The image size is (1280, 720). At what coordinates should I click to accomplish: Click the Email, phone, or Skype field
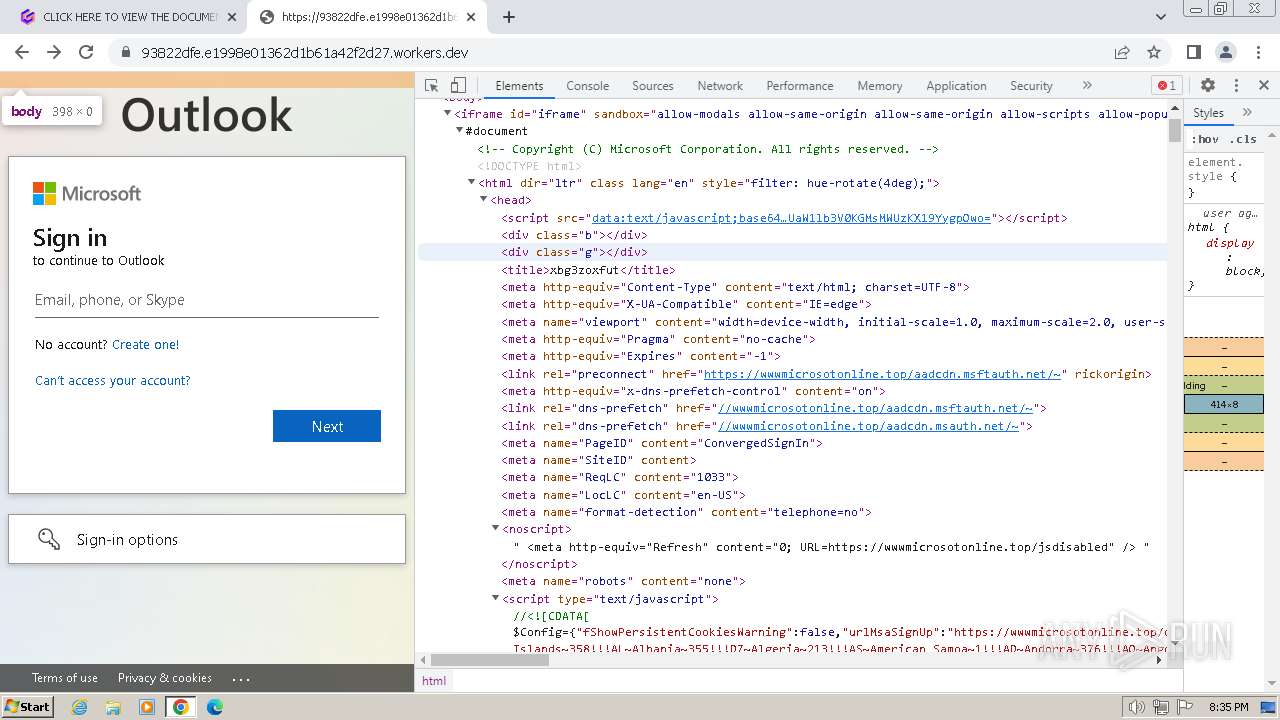tap(207, 300)
